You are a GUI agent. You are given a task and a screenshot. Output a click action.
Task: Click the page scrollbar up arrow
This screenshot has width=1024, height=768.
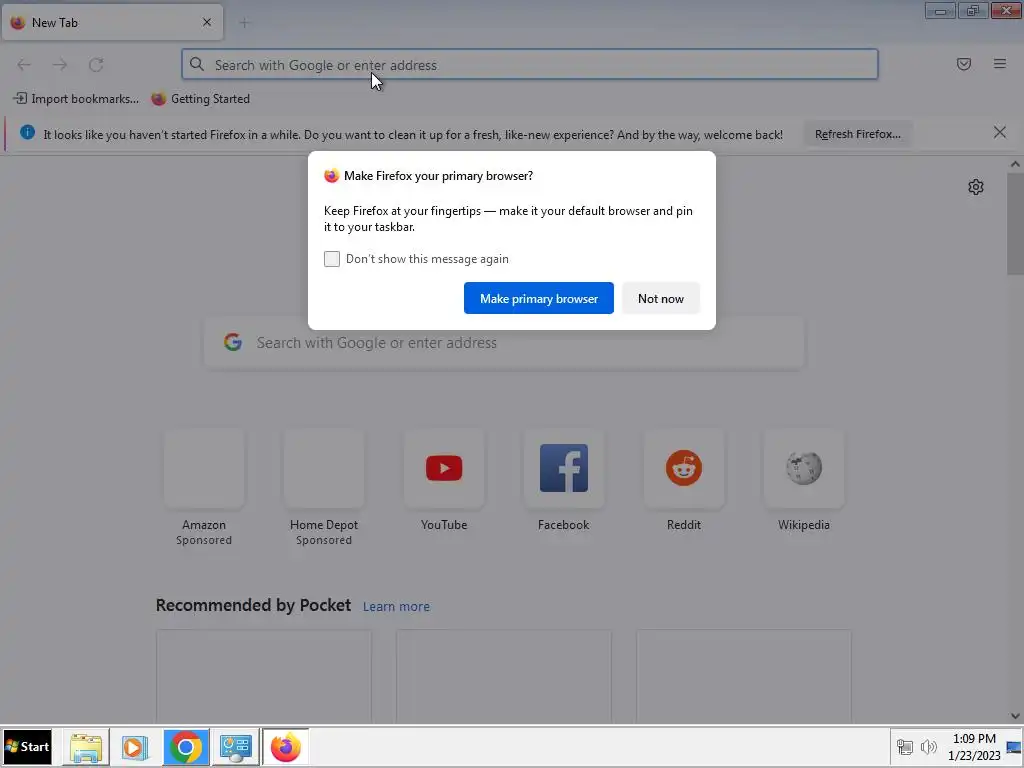[x=1015, y=165]
